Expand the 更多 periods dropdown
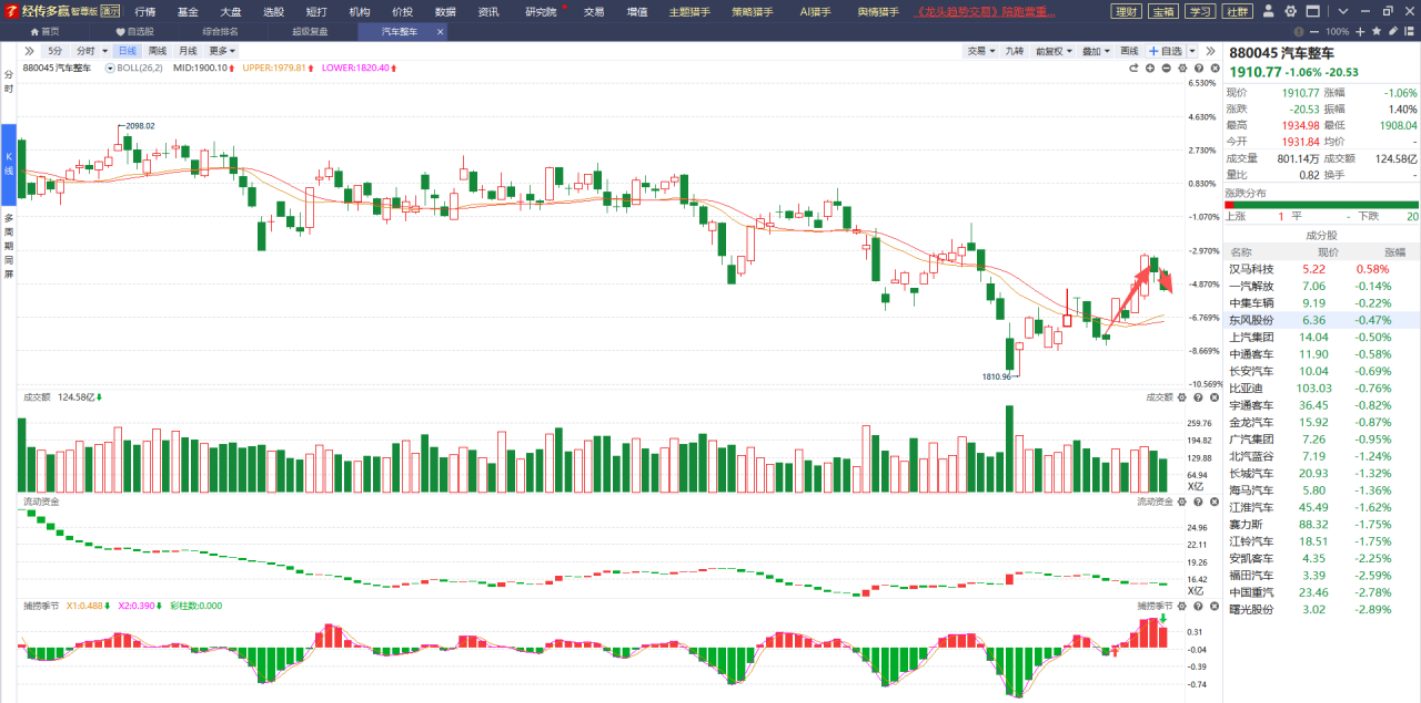 pyautogui.click(x=222, y=51)
